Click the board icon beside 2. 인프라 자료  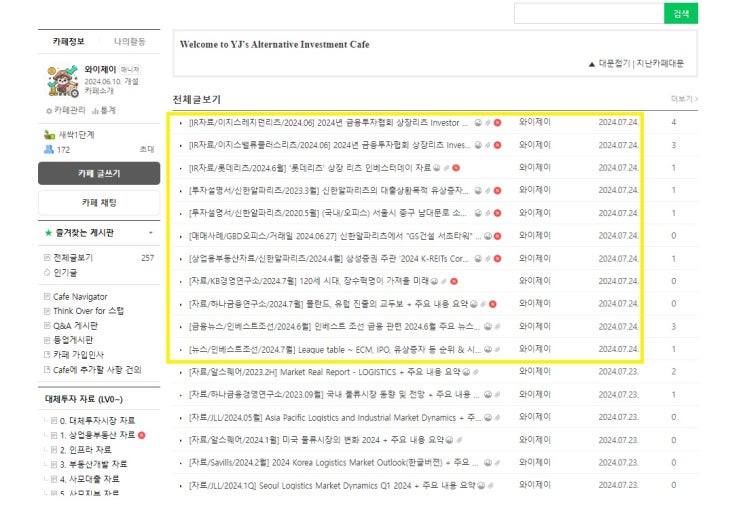tap(54, 450)
